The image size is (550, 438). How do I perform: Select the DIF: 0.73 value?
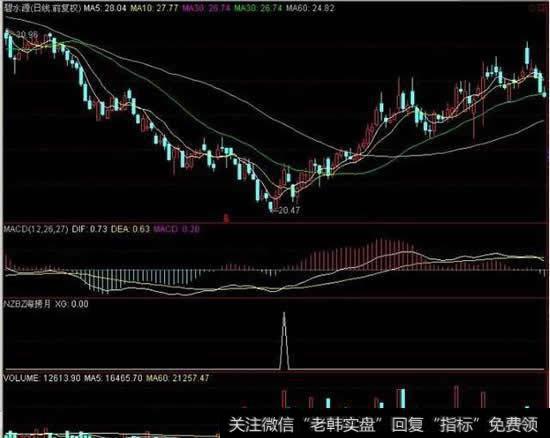89,229
